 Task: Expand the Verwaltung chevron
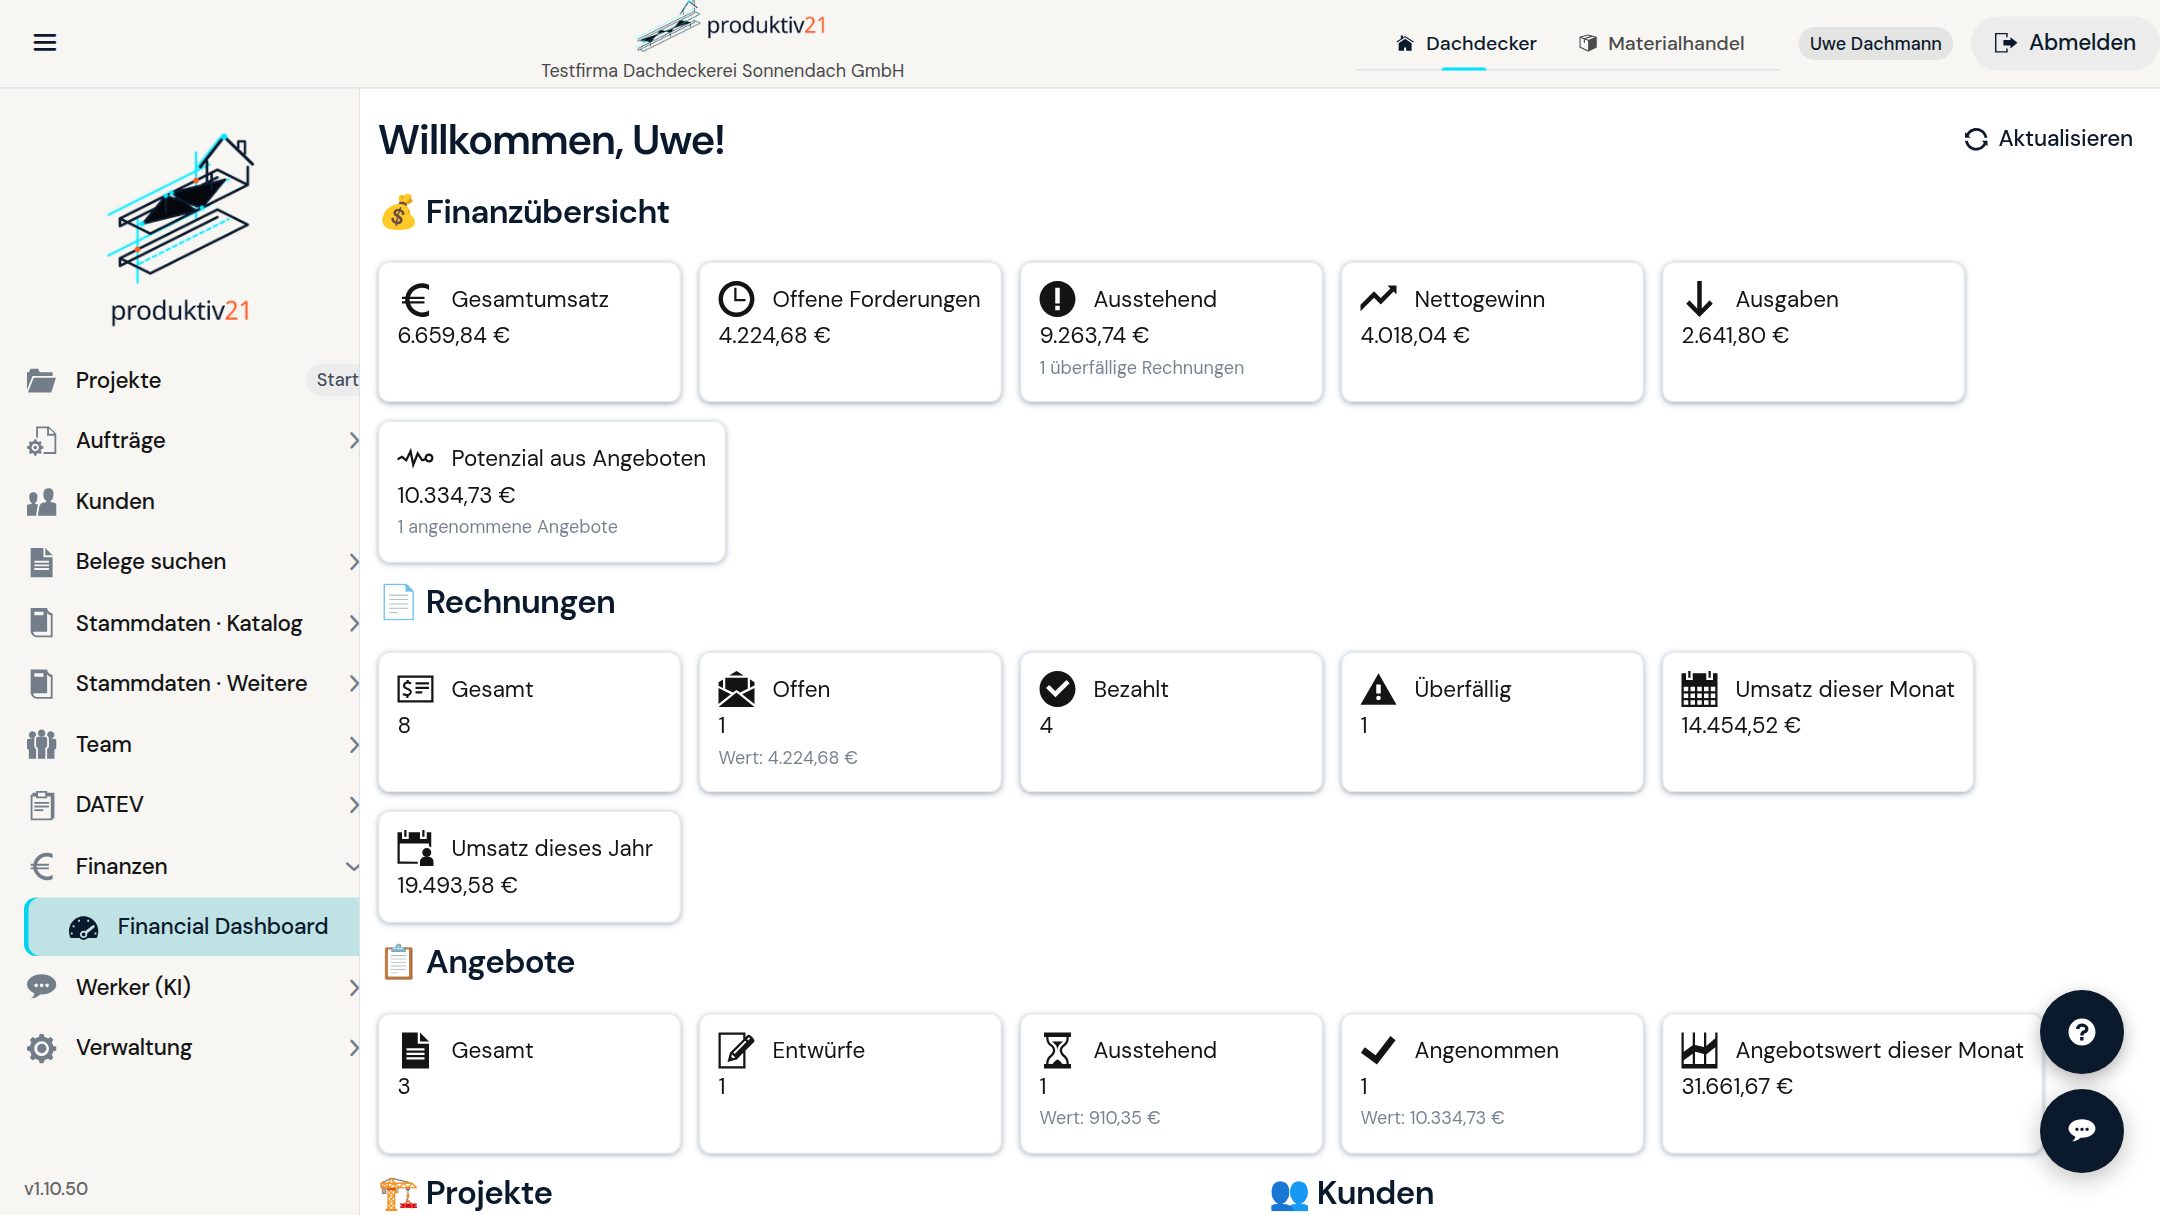pos(353,1048)
